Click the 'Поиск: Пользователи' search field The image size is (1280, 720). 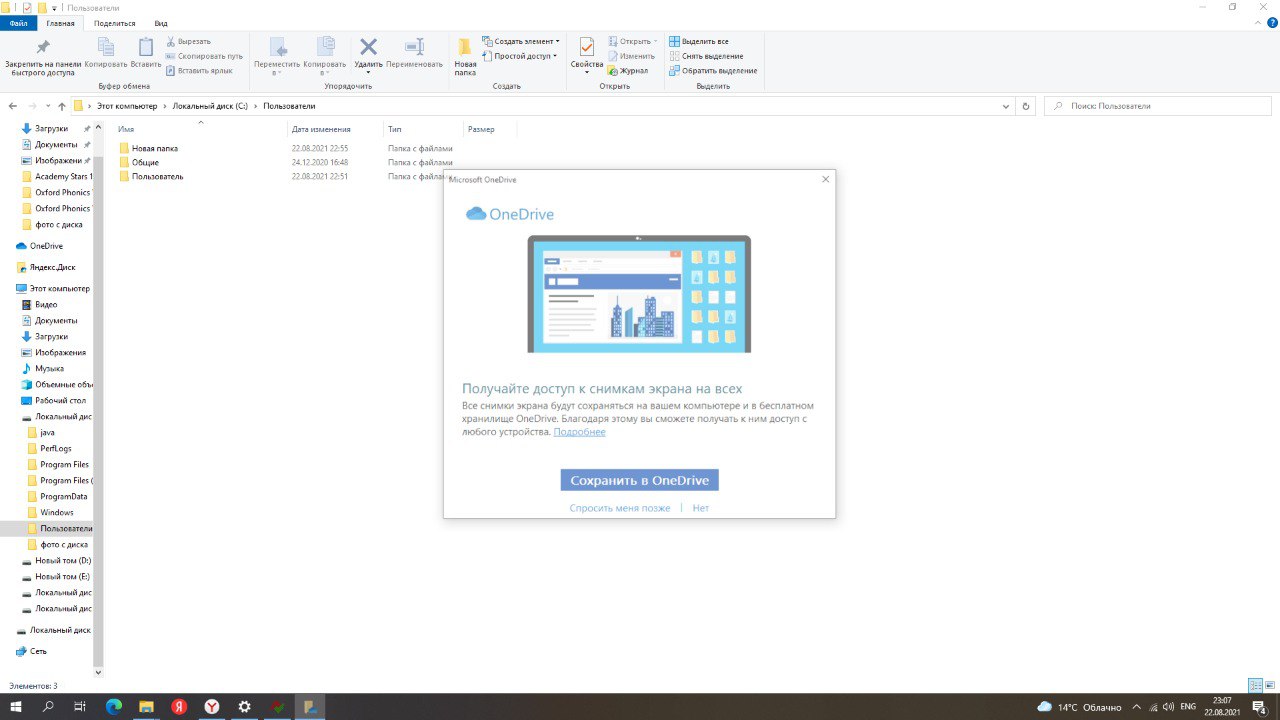click(1160, 105)
